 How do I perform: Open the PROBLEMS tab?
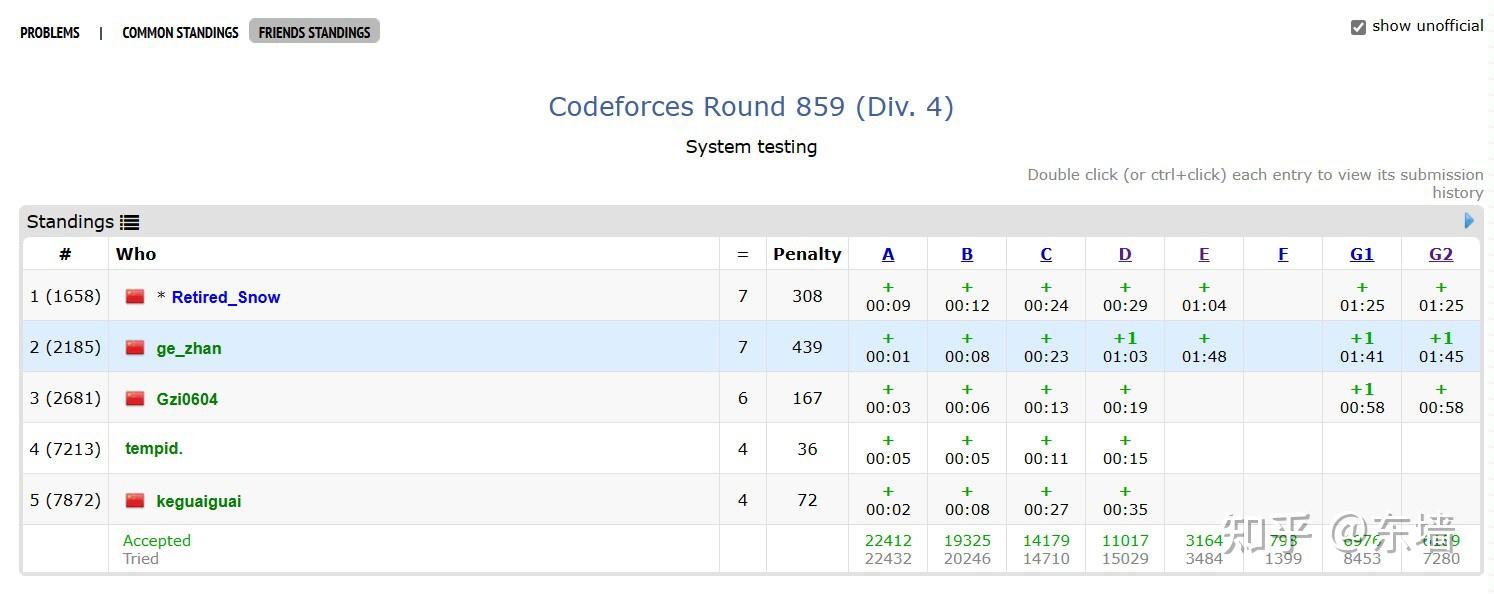coord(50,32)
